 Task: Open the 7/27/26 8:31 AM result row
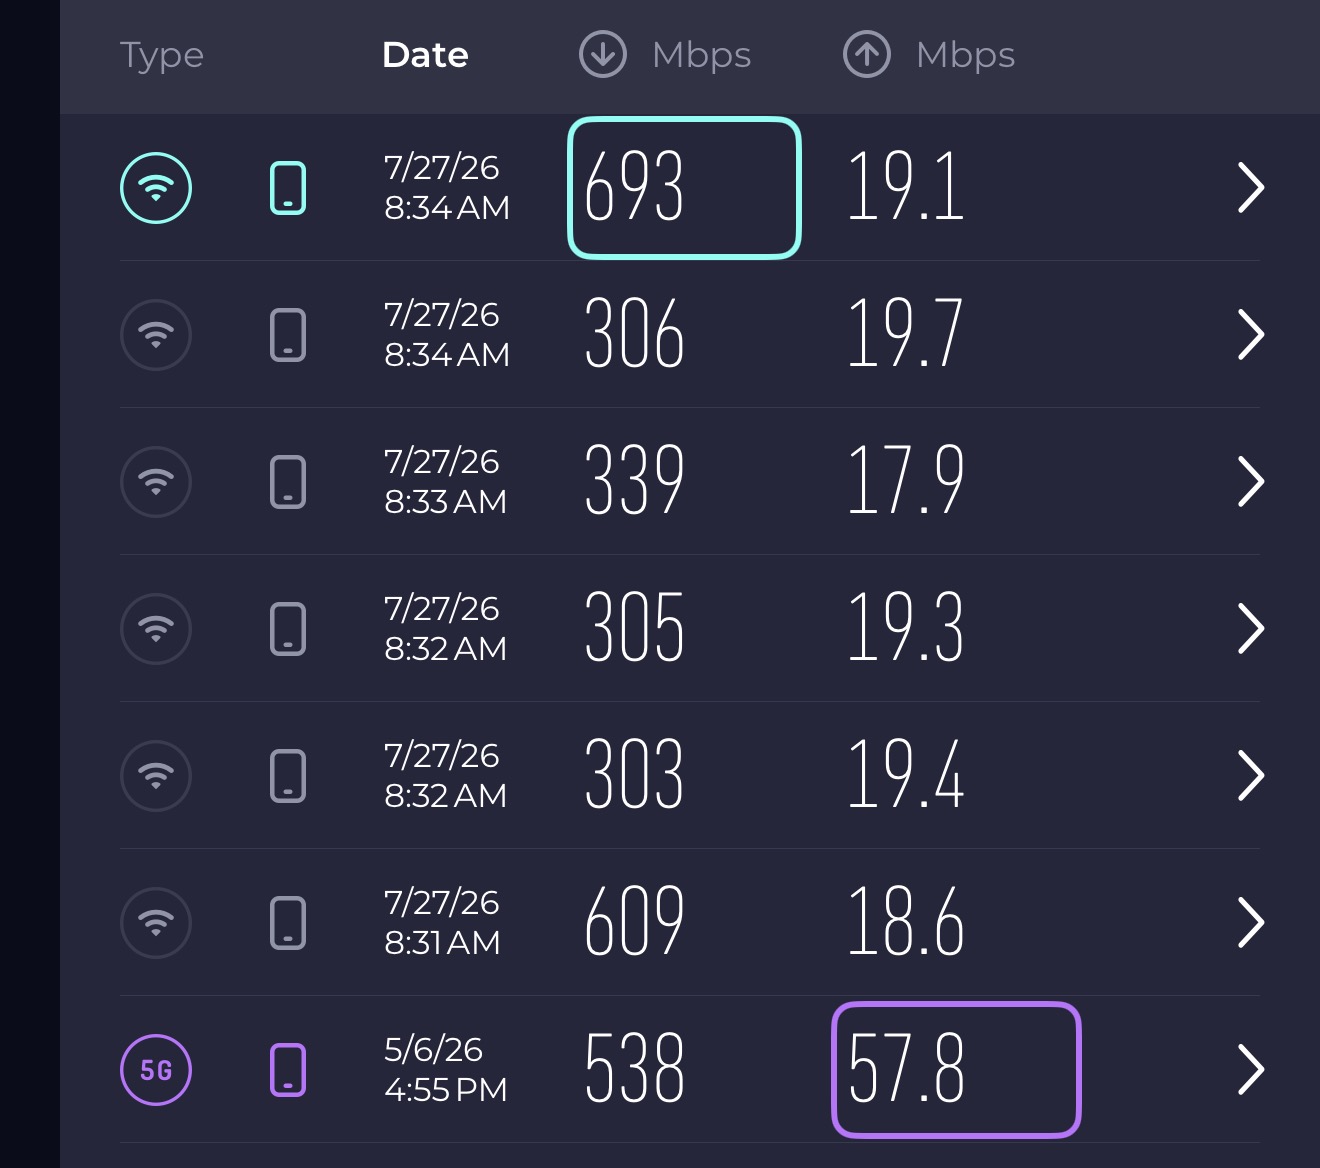click(x=690, y=922)
